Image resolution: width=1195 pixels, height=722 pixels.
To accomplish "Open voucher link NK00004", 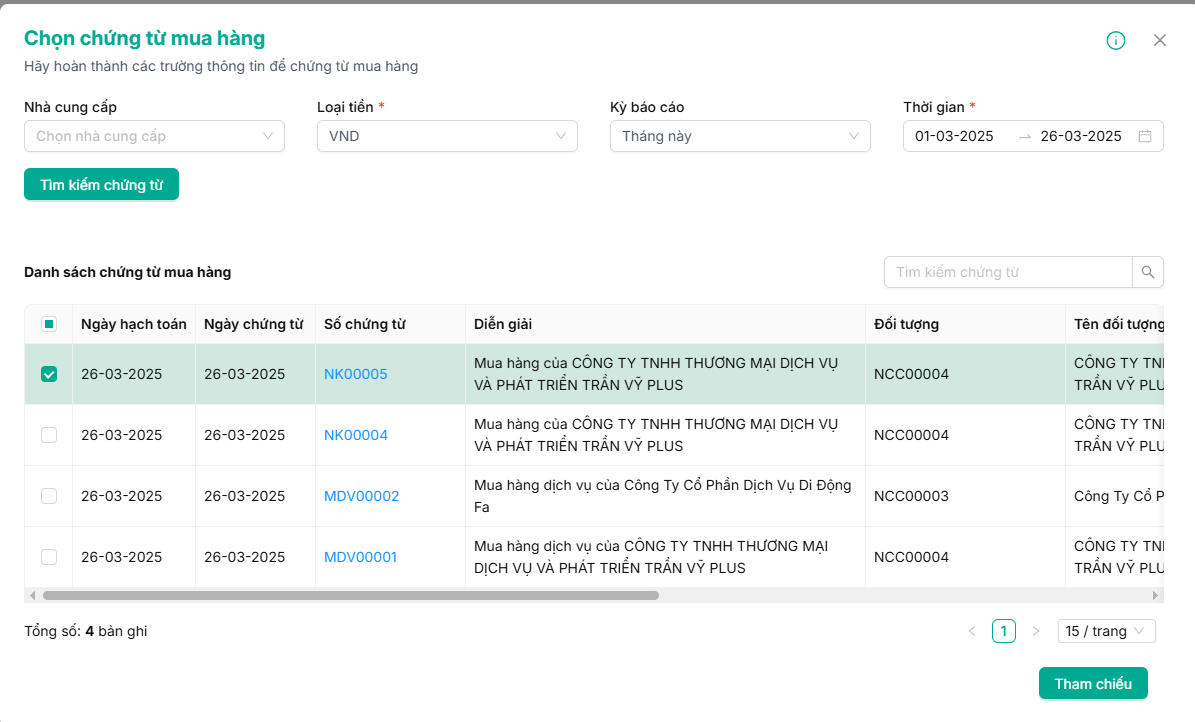I will click(356, 435).
